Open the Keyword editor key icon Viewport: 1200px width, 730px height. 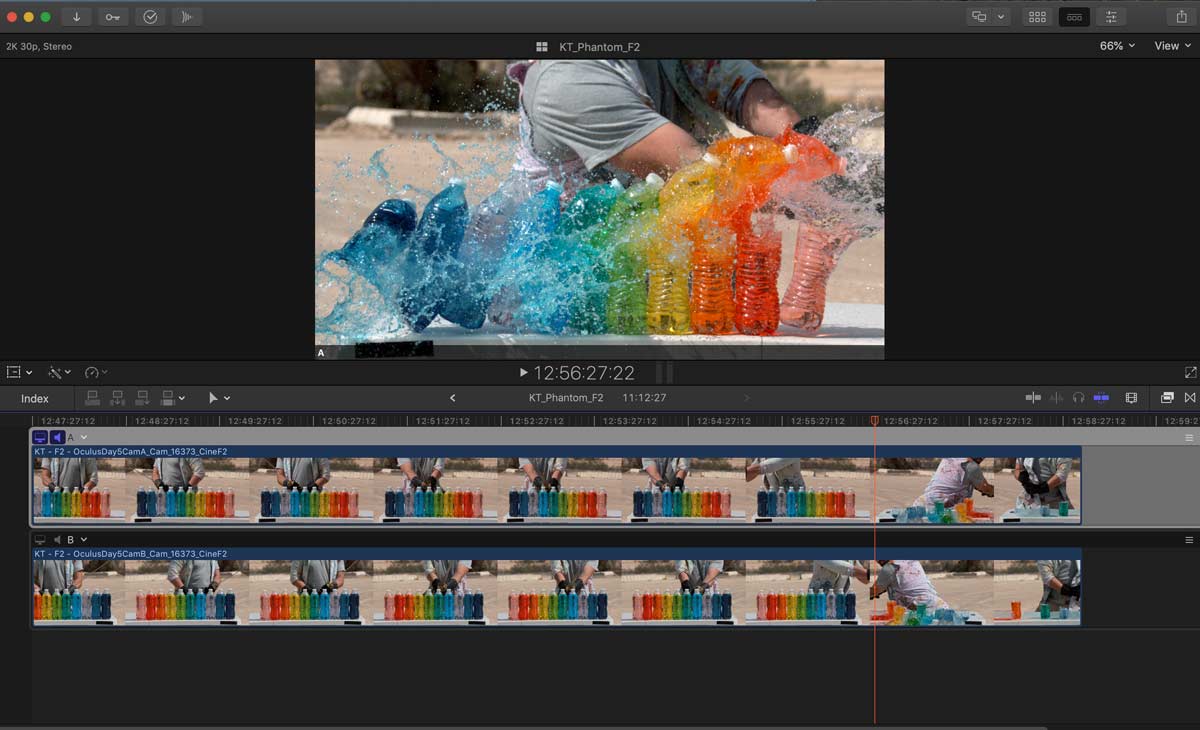pyautogui.click(x=113, y=17)
